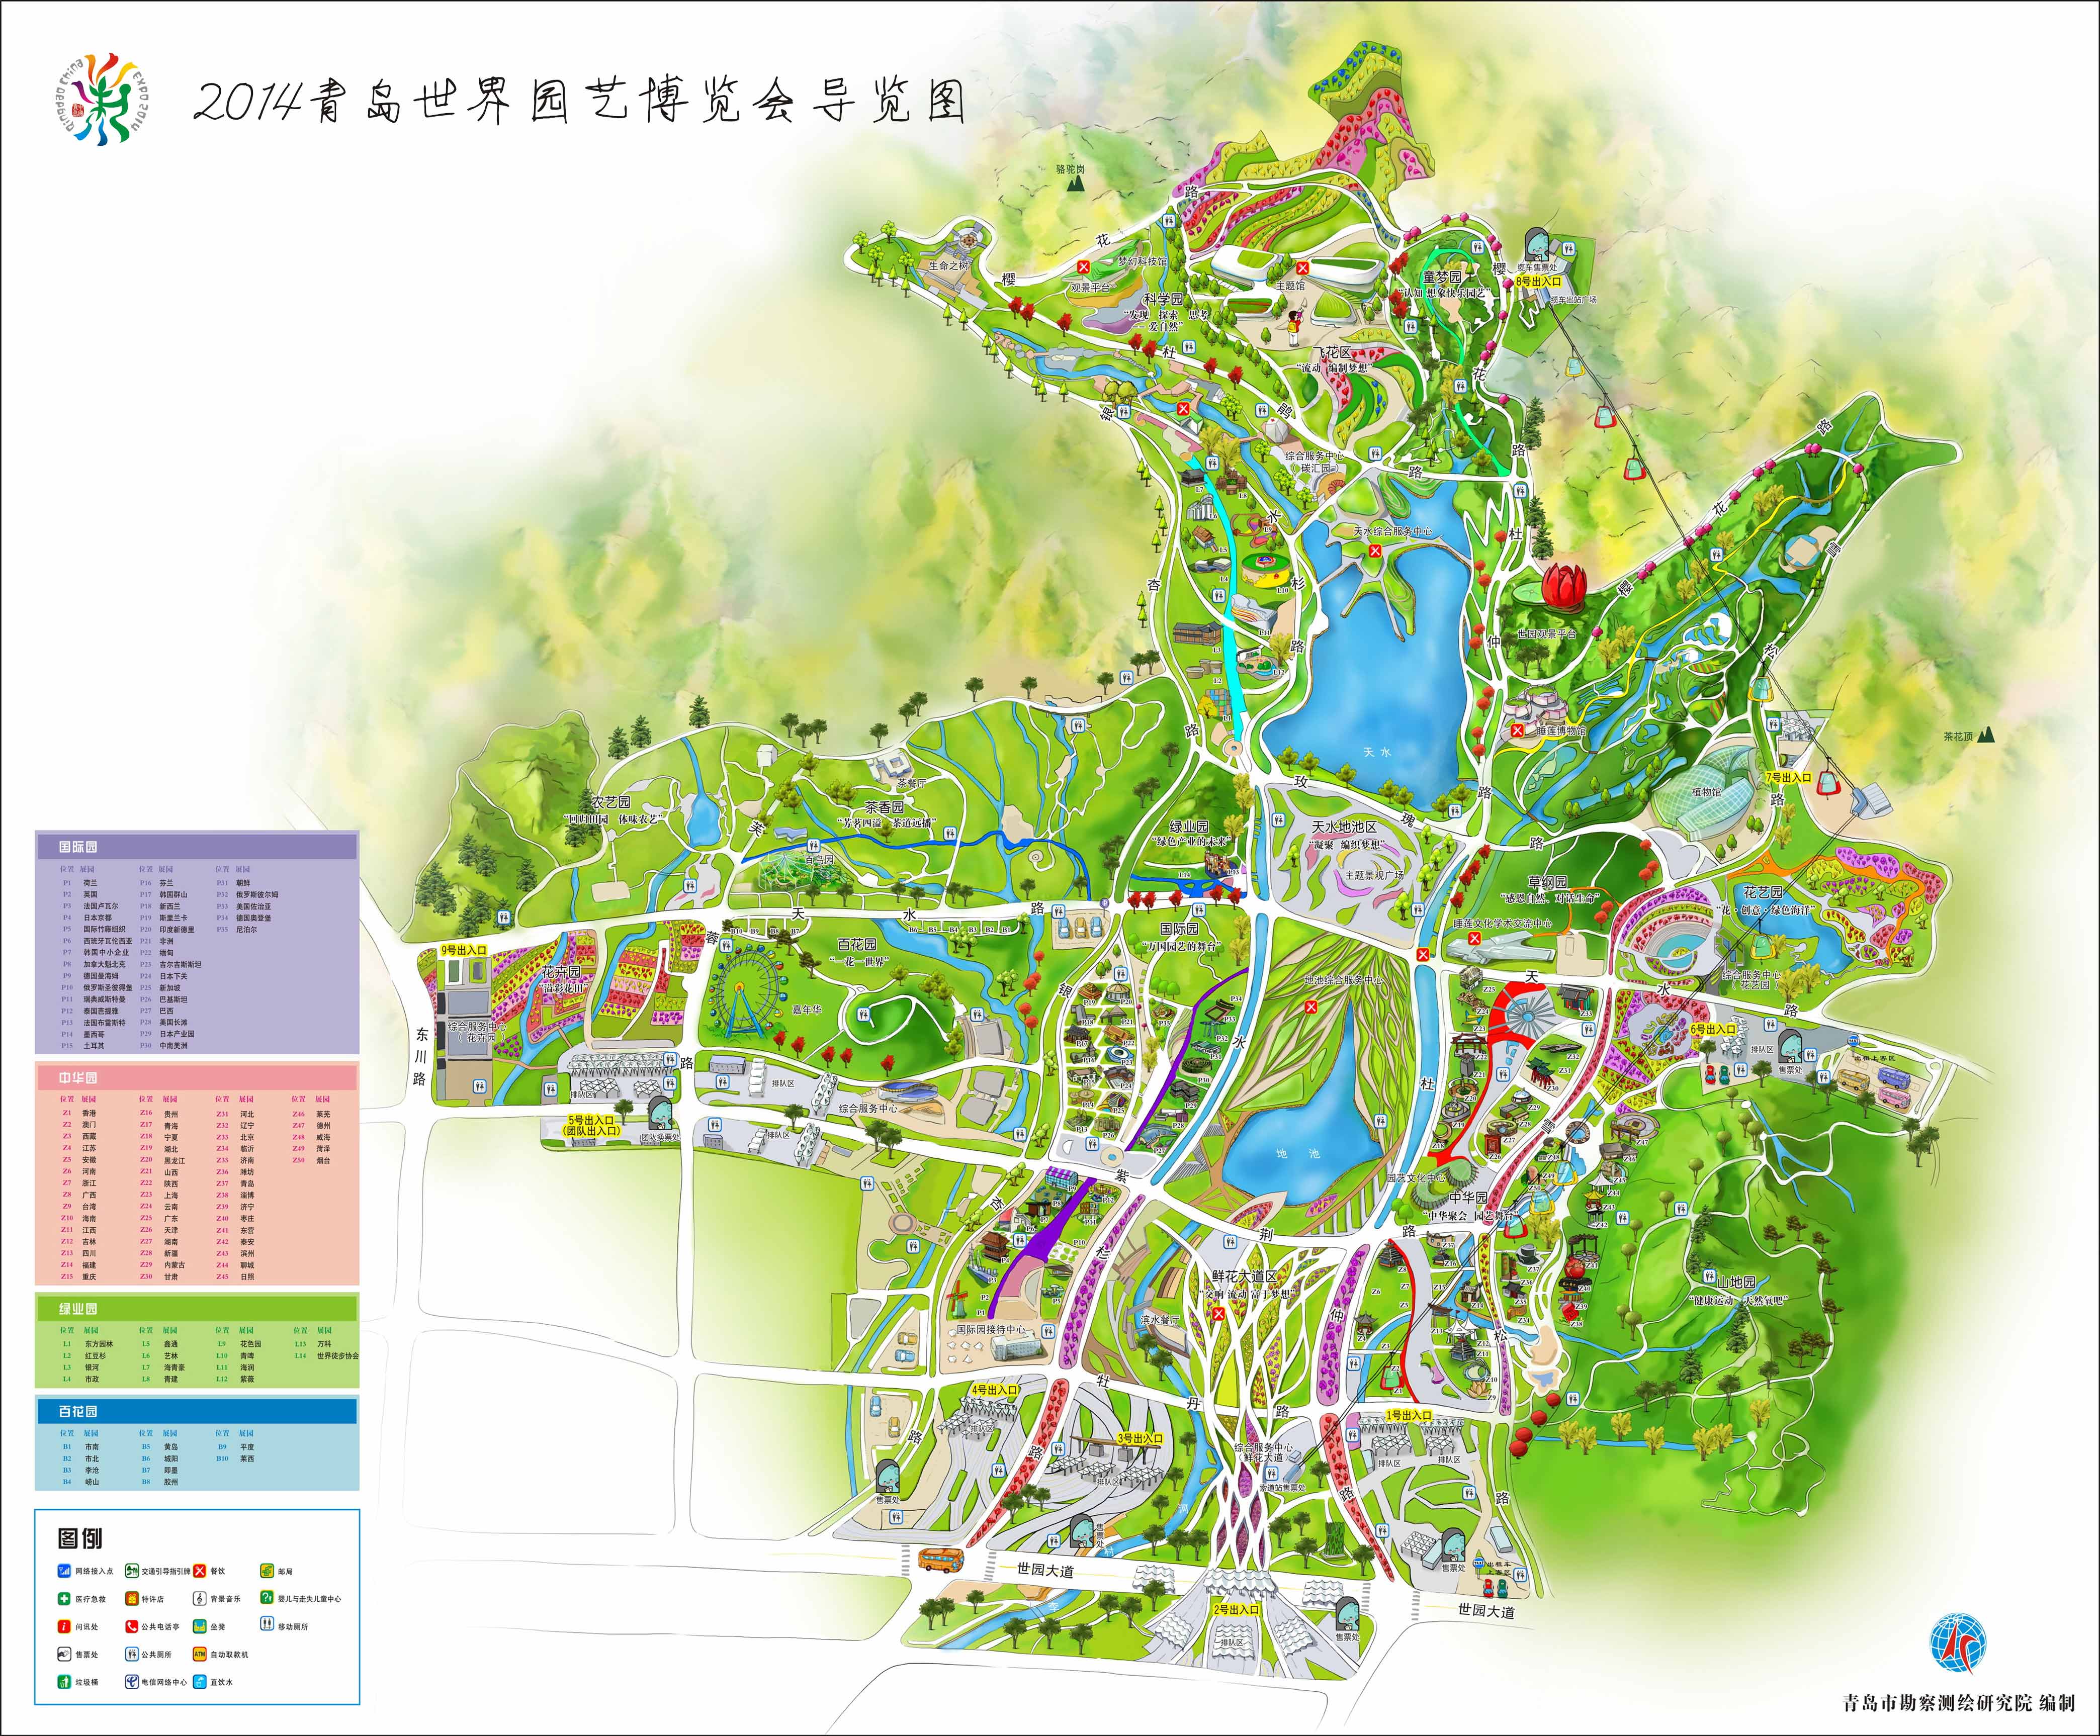Select the 特许店 gift shop legend icon
The image size is (2100, 1736).
point(131,1598)
